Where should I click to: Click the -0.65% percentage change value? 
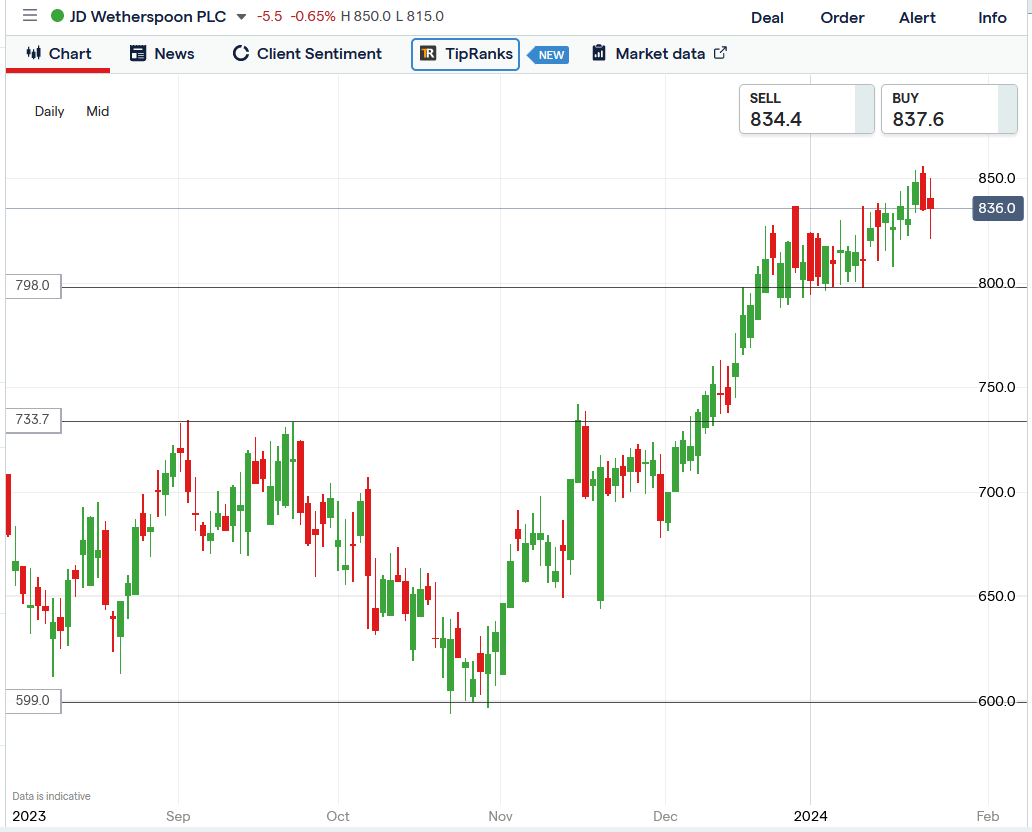[313, 16]
